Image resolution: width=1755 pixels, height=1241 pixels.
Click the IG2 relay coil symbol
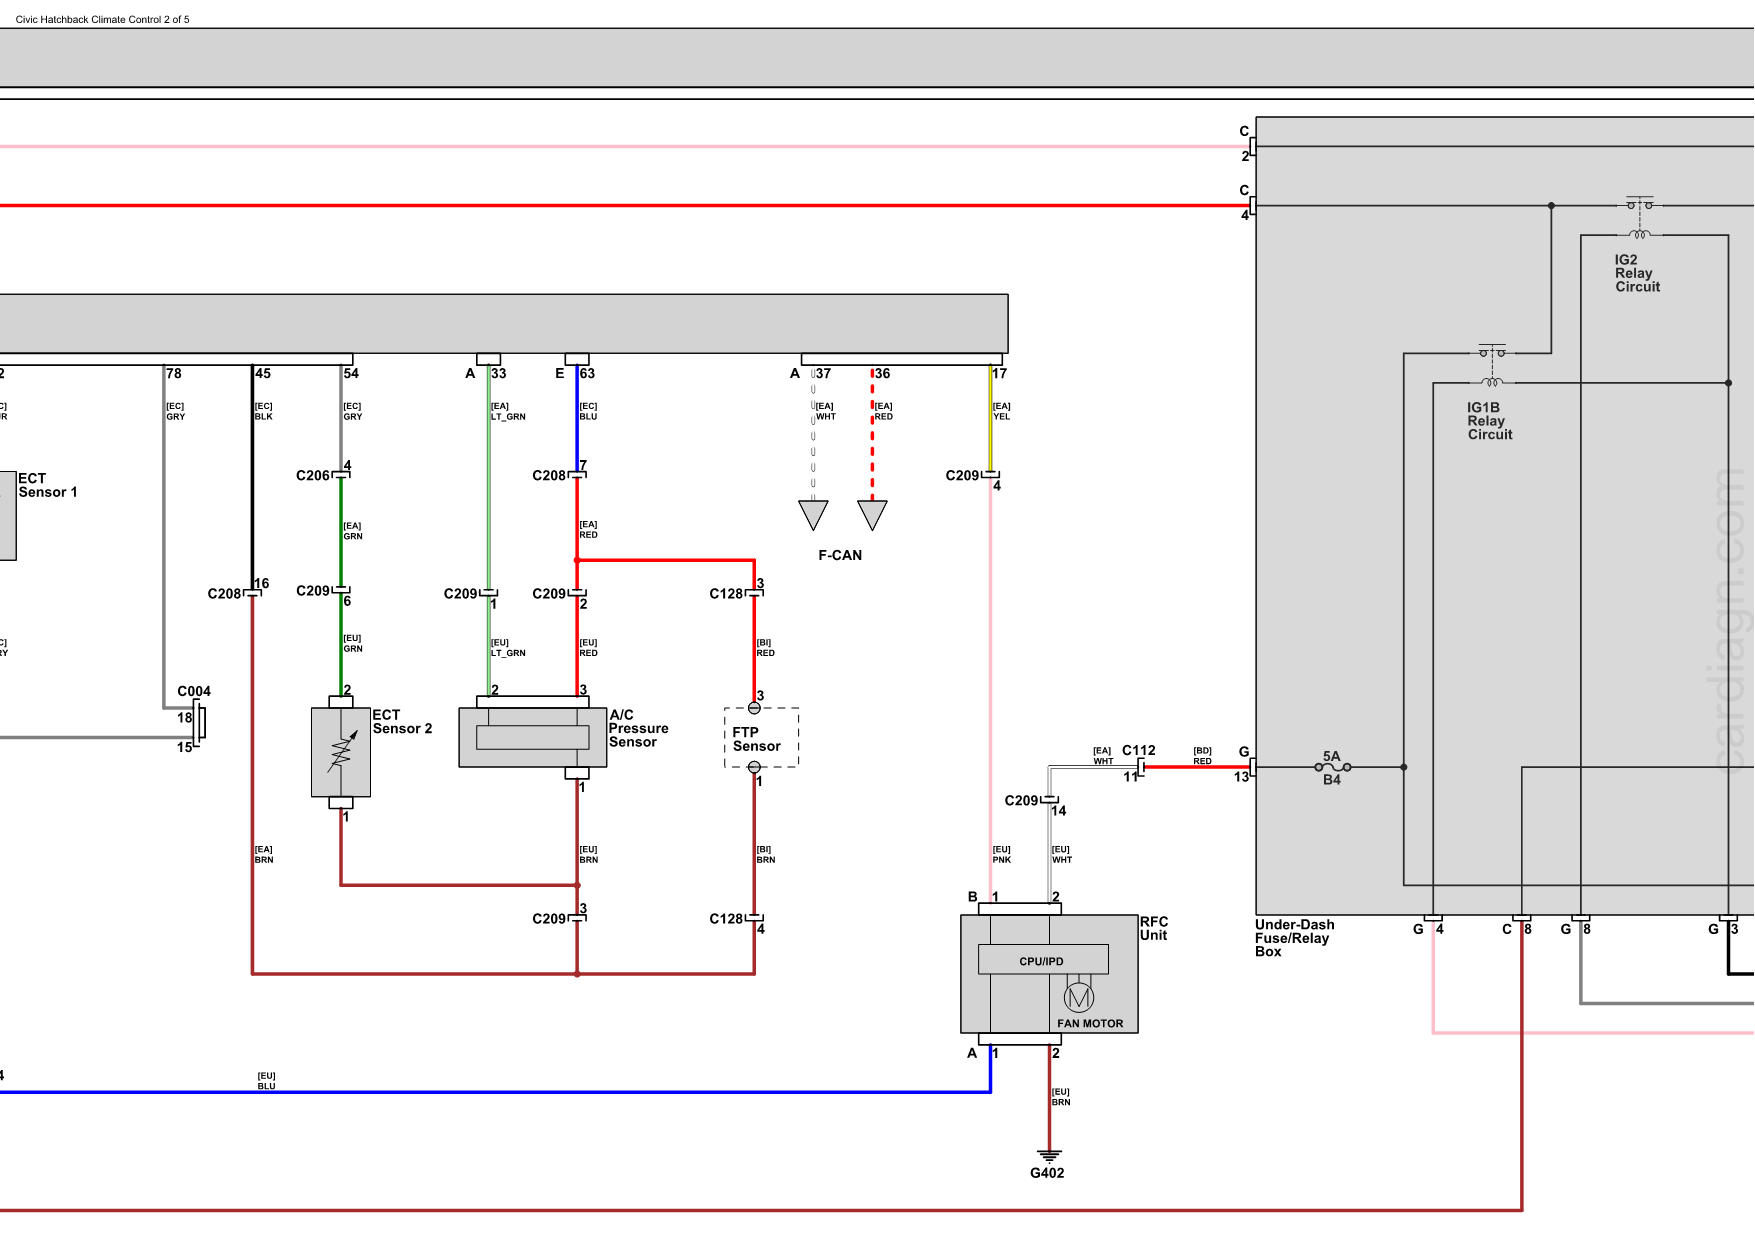point(1640,234)
